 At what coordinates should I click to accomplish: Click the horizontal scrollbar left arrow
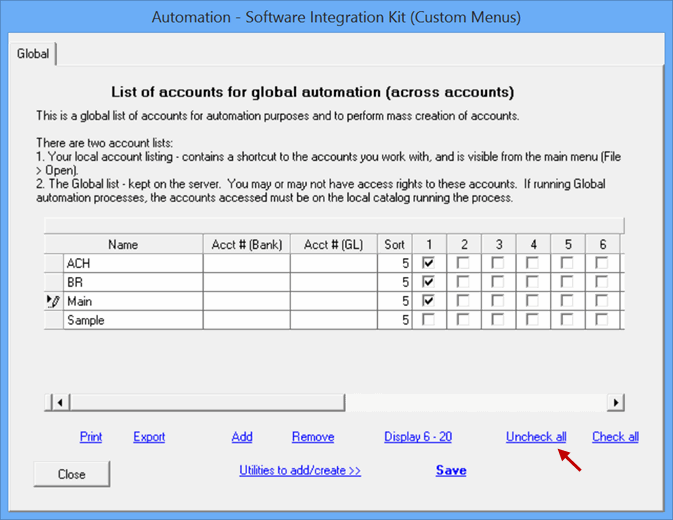click(x=58, y=402)
